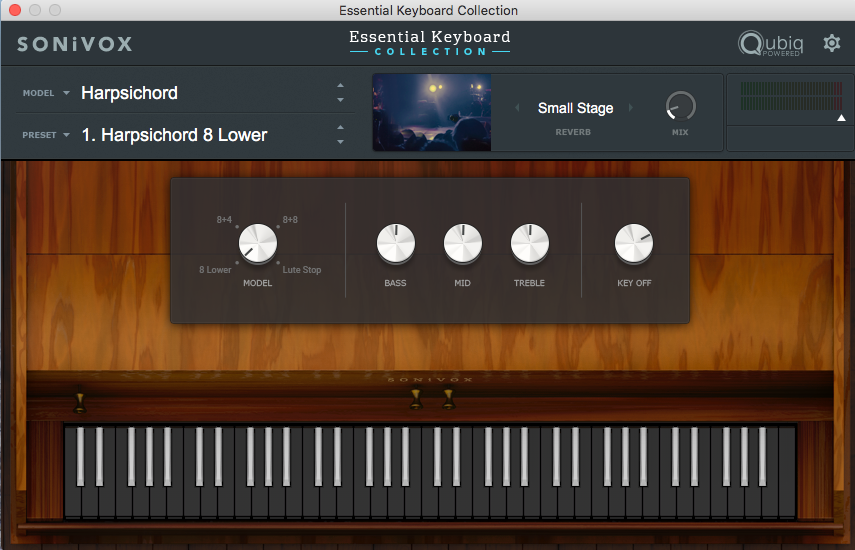This screenshot has width=855, height=550.
Task: Open the settings gear icon
Action: coord(831,43)
